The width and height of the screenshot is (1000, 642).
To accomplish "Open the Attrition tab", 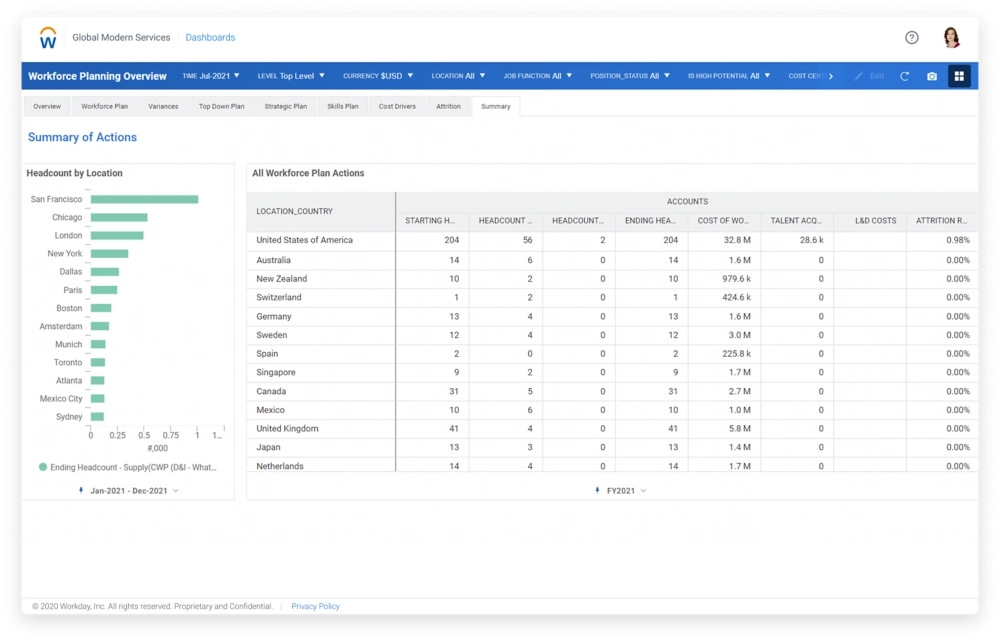I will (x=448, y=106).
